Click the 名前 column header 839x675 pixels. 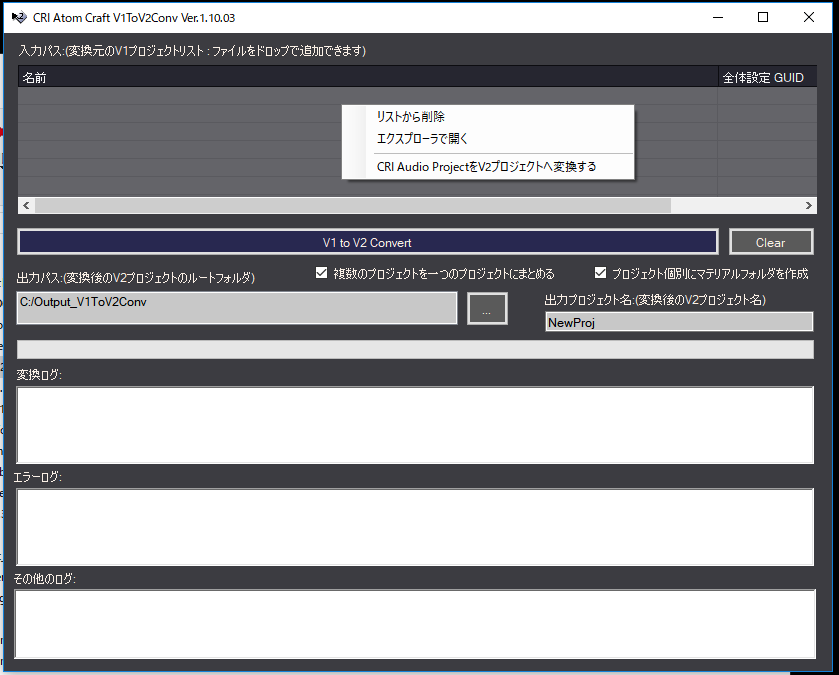coord(368,78)
